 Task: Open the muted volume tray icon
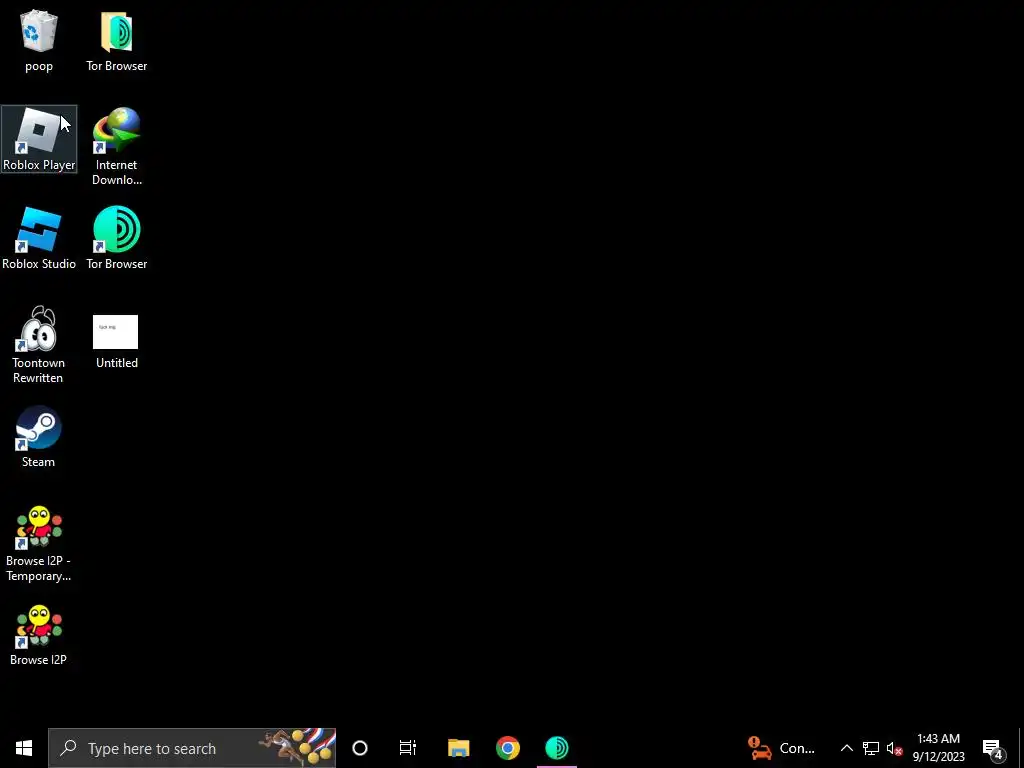tap(894, 748)
